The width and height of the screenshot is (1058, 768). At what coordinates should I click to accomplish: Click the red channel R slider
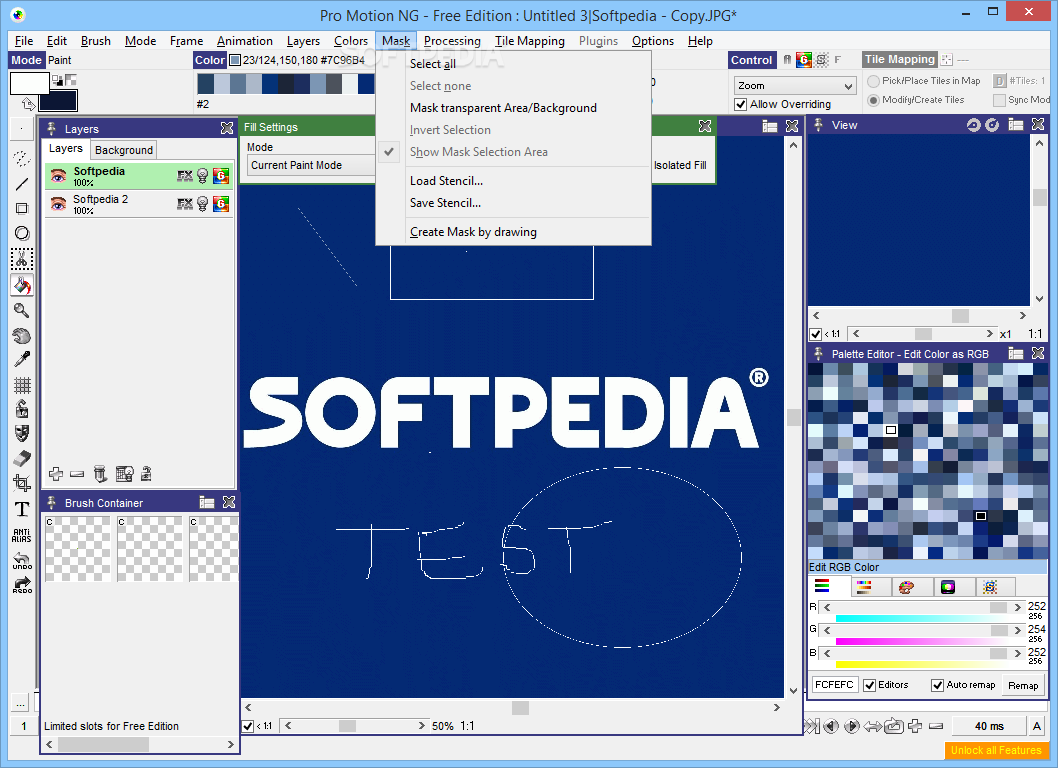click(922, 608)
